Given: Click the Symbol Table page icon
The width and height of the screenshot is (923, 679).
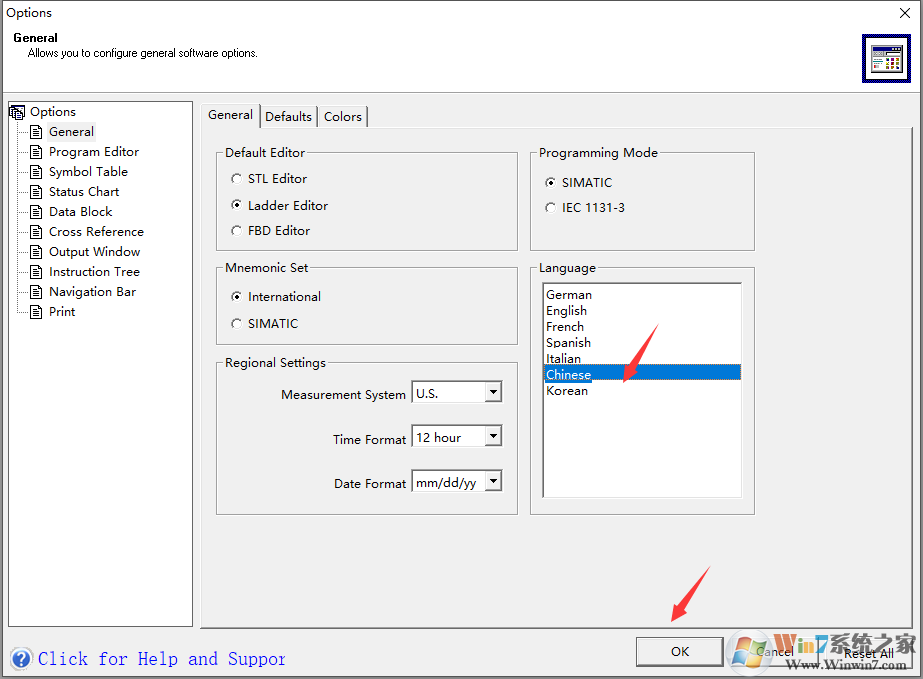Looking at the screenshot, I should [x=36, y=172].
